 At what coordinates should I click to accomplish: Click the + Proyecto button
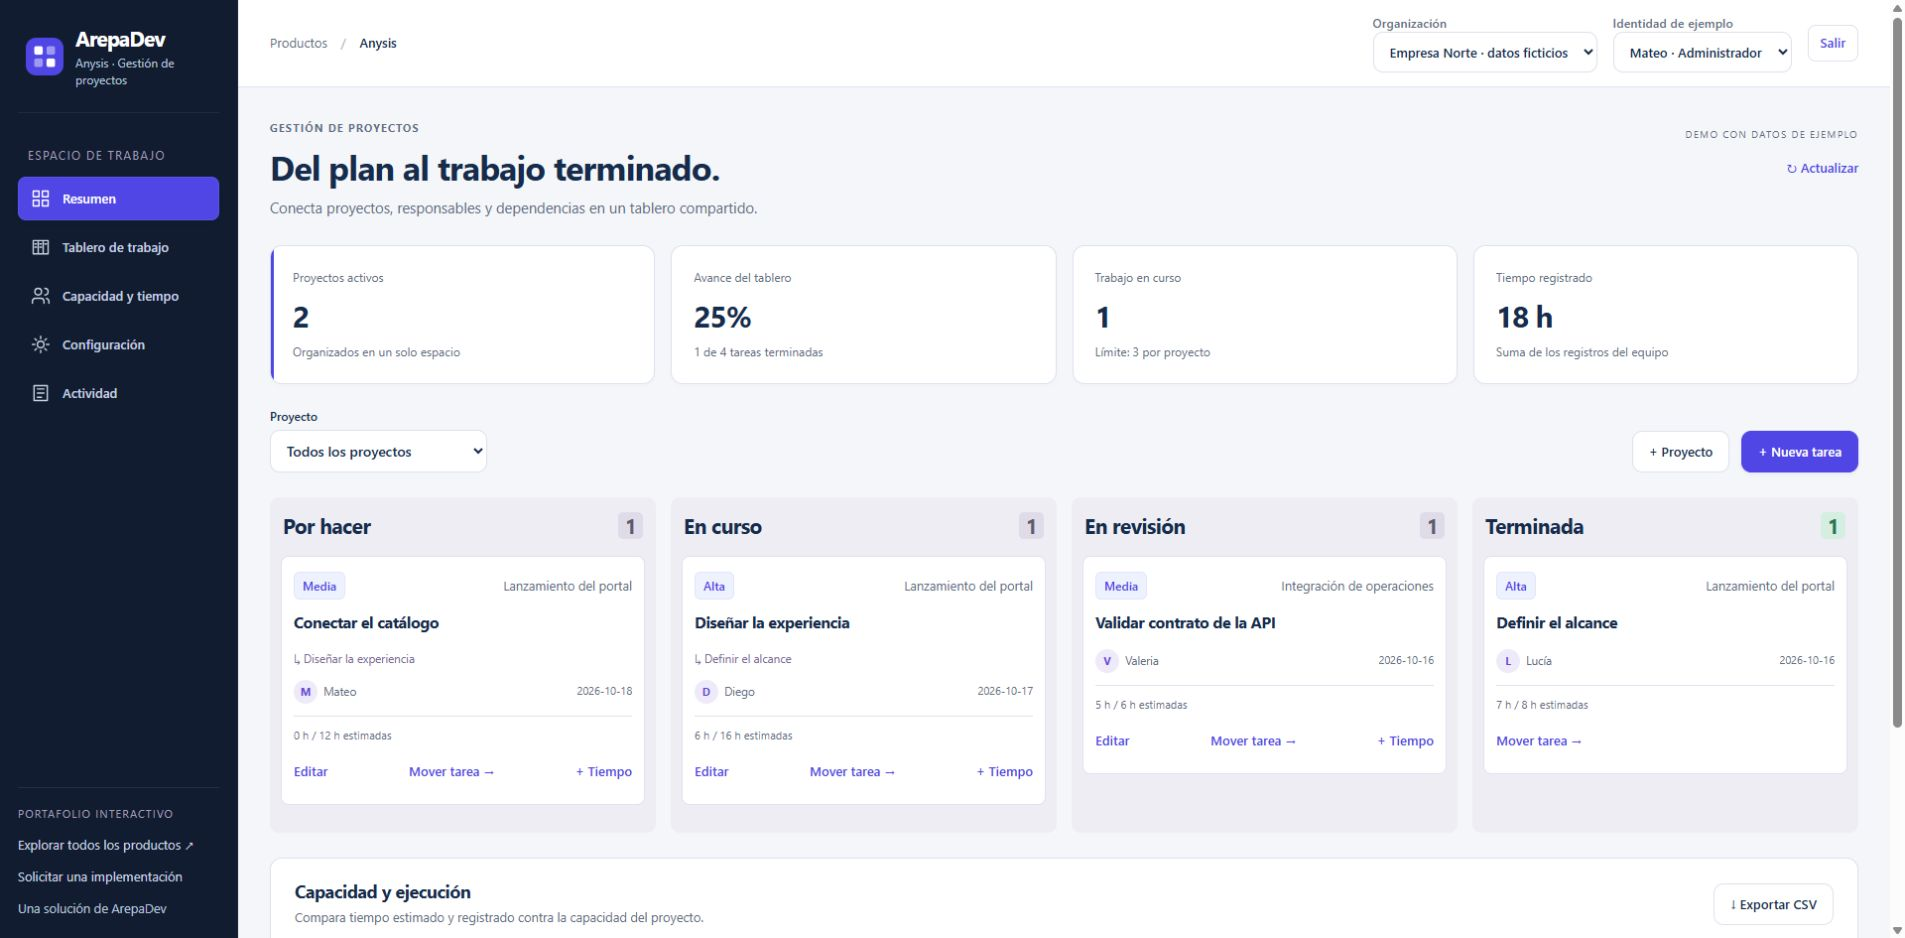tap(1680, 452)
